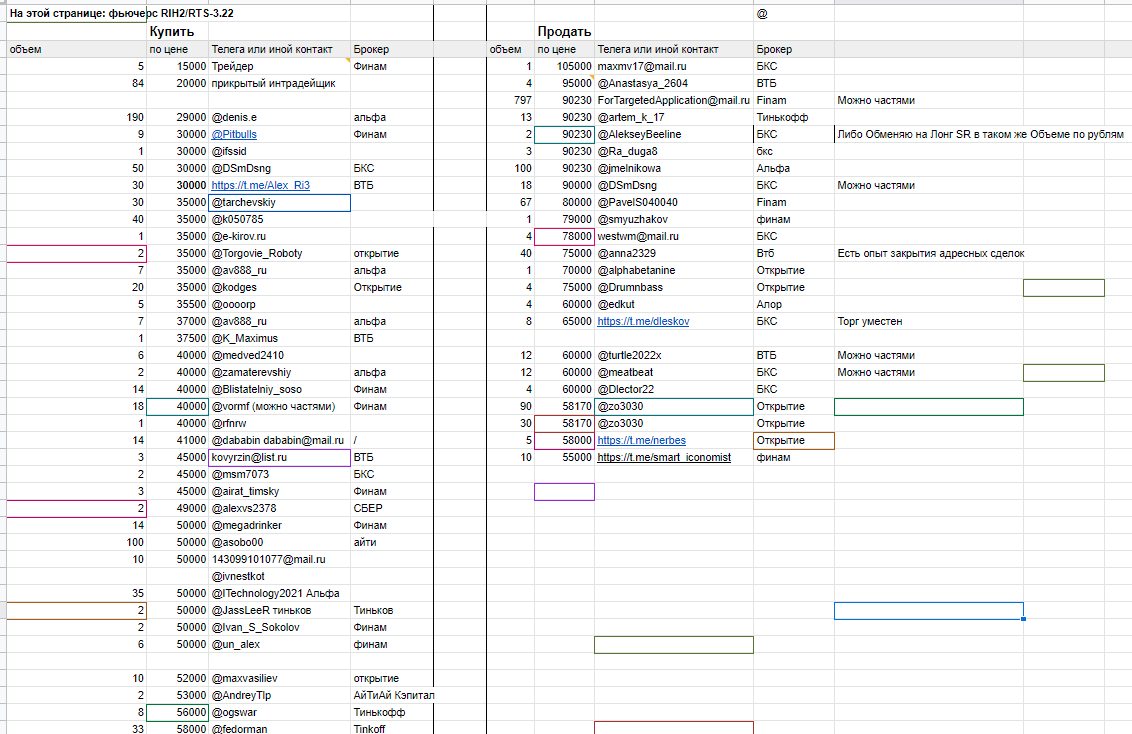Open the @Pitbulls contact link
This screenshot has height=734, width=1132.
[x=234, y=134]
